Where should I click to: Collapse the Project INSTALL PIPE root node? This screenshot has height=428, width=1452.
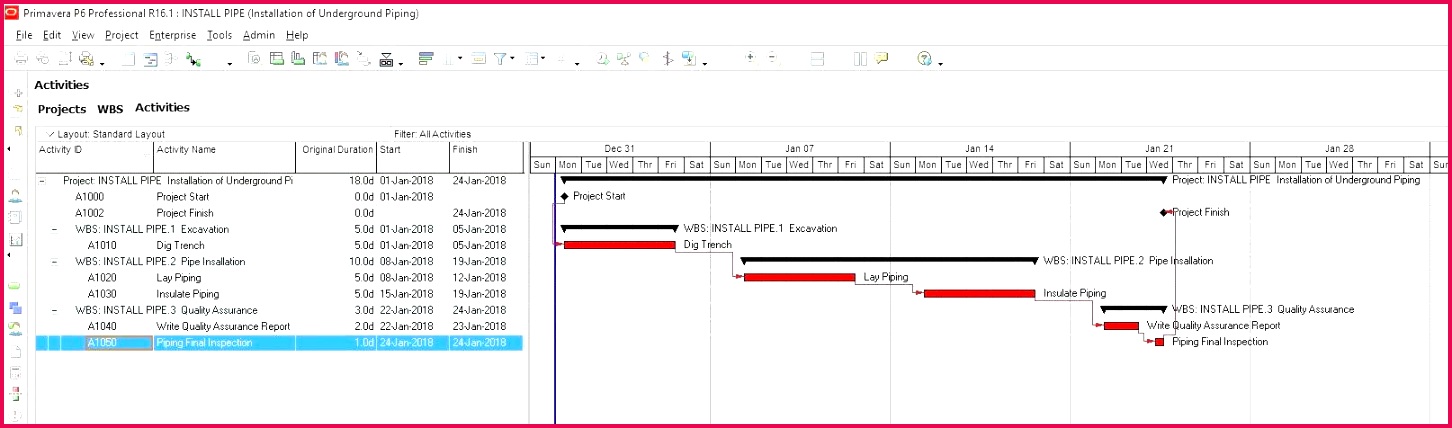coord(41,181)
